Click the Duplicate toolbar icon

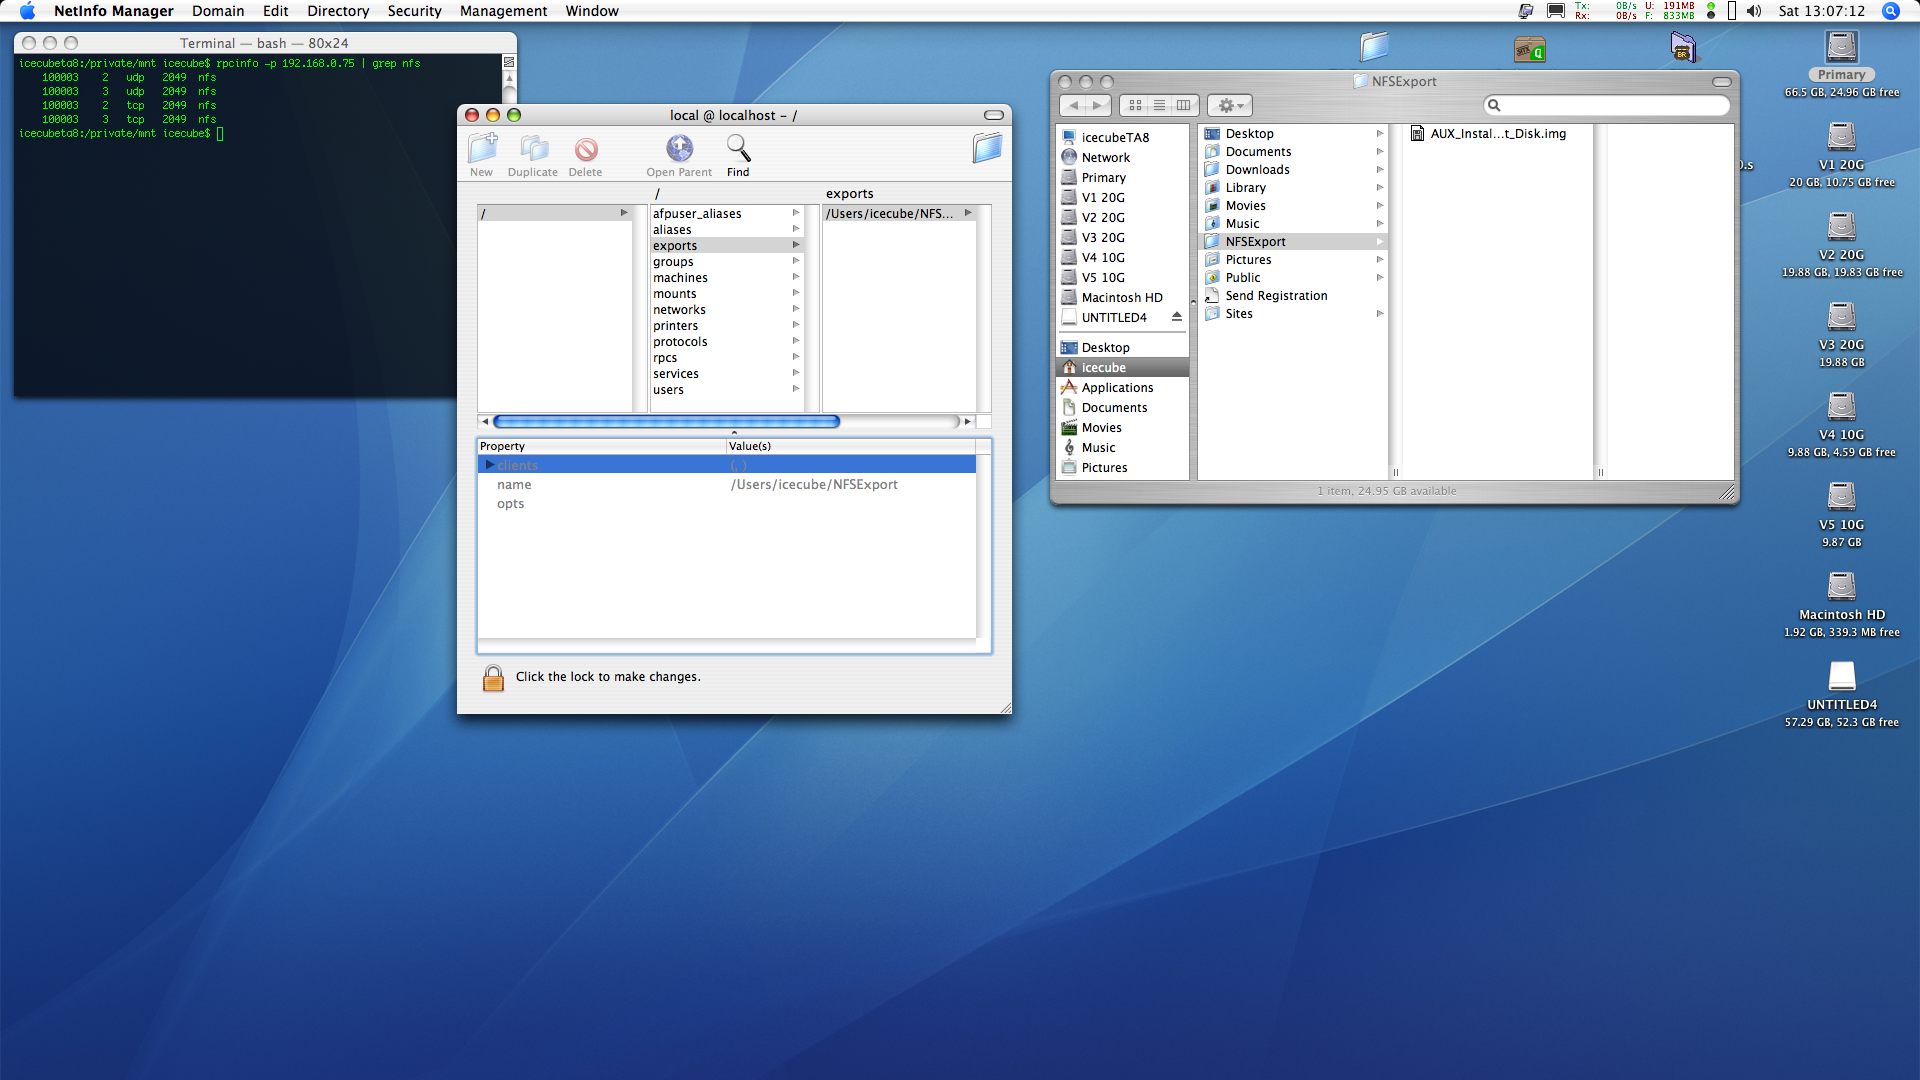[x=533, y=149]
